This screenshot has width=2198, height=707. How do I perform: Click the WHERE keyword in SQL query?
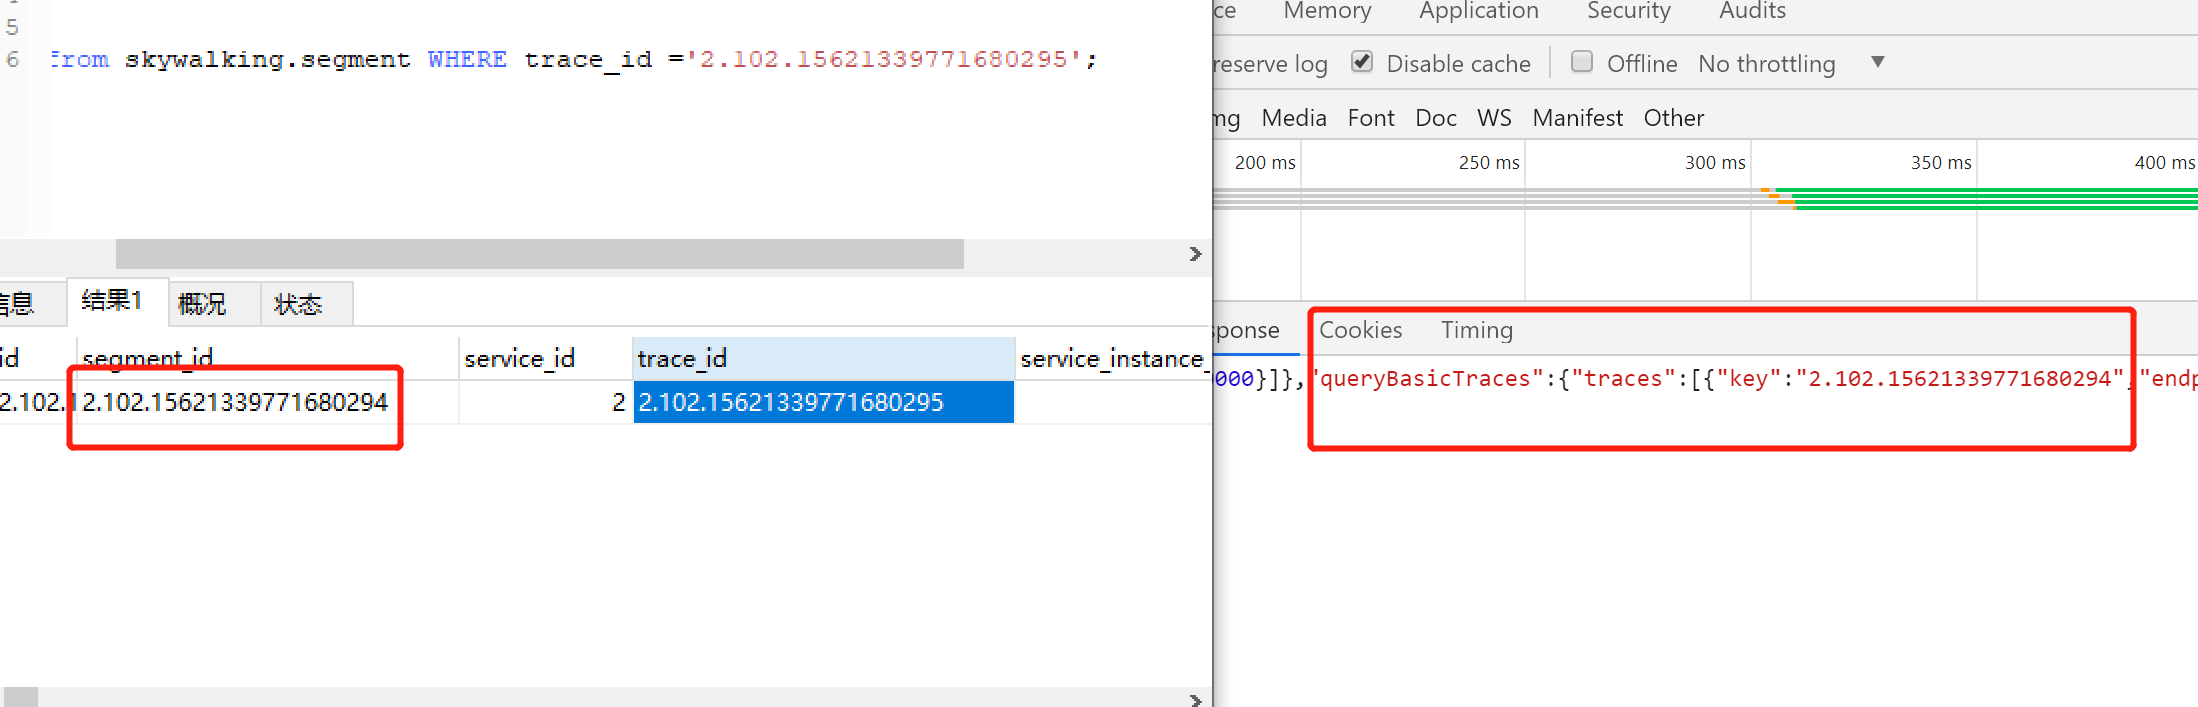point(467,59)
